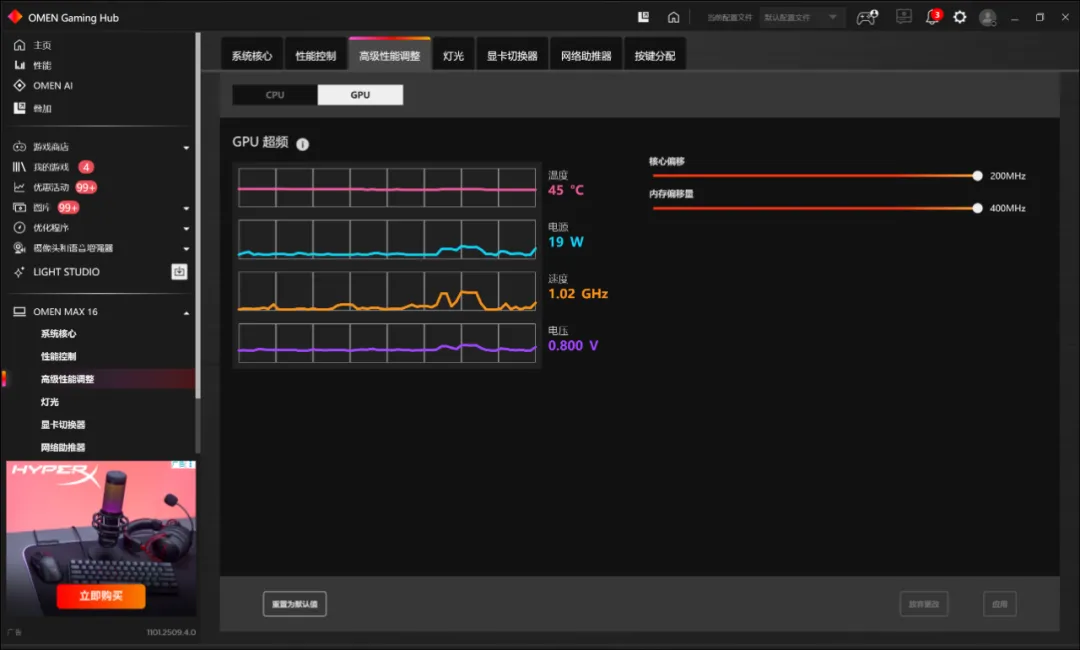Select 灯光 under OMEN MAX 16

[x=50, y=402]
